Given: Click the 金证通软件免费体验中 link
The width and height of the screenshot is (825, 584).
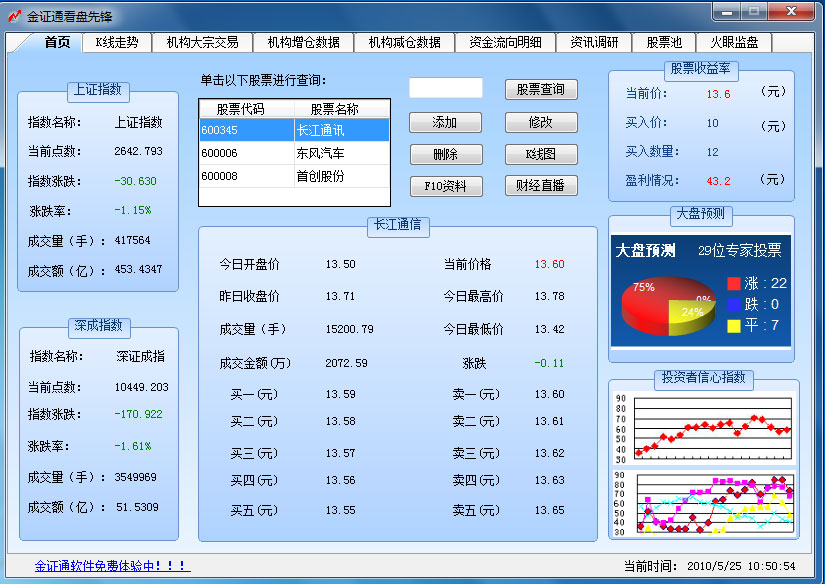Looking at the screenshot, I should coord(112,566).
